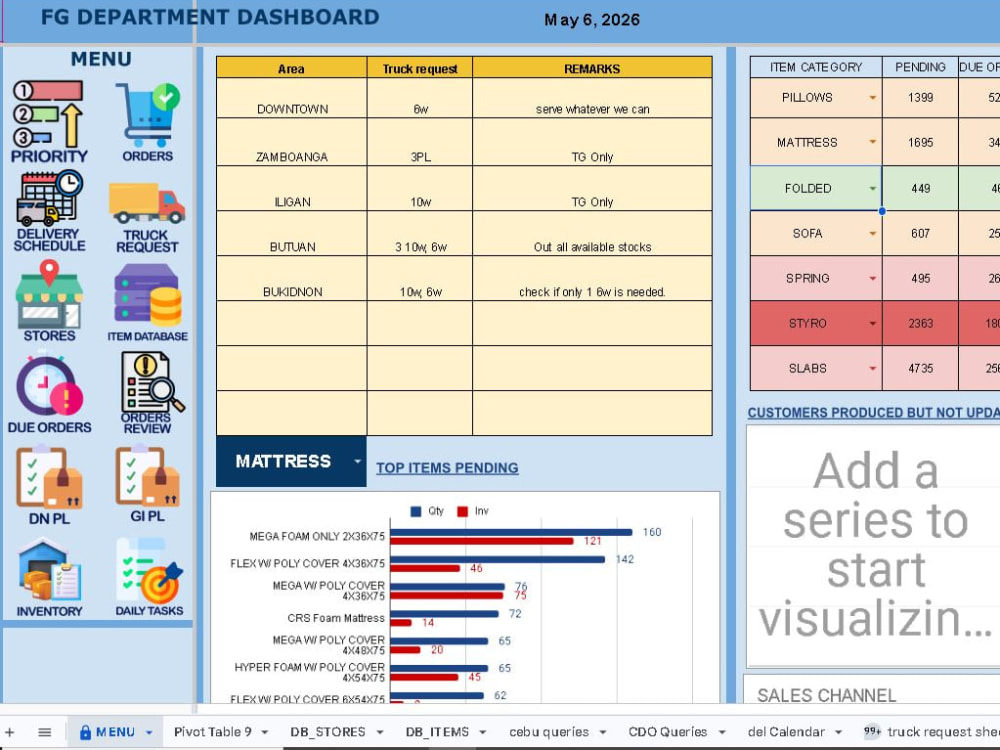
Task: Click the REMARKS column header
Action: click(592, 68)
